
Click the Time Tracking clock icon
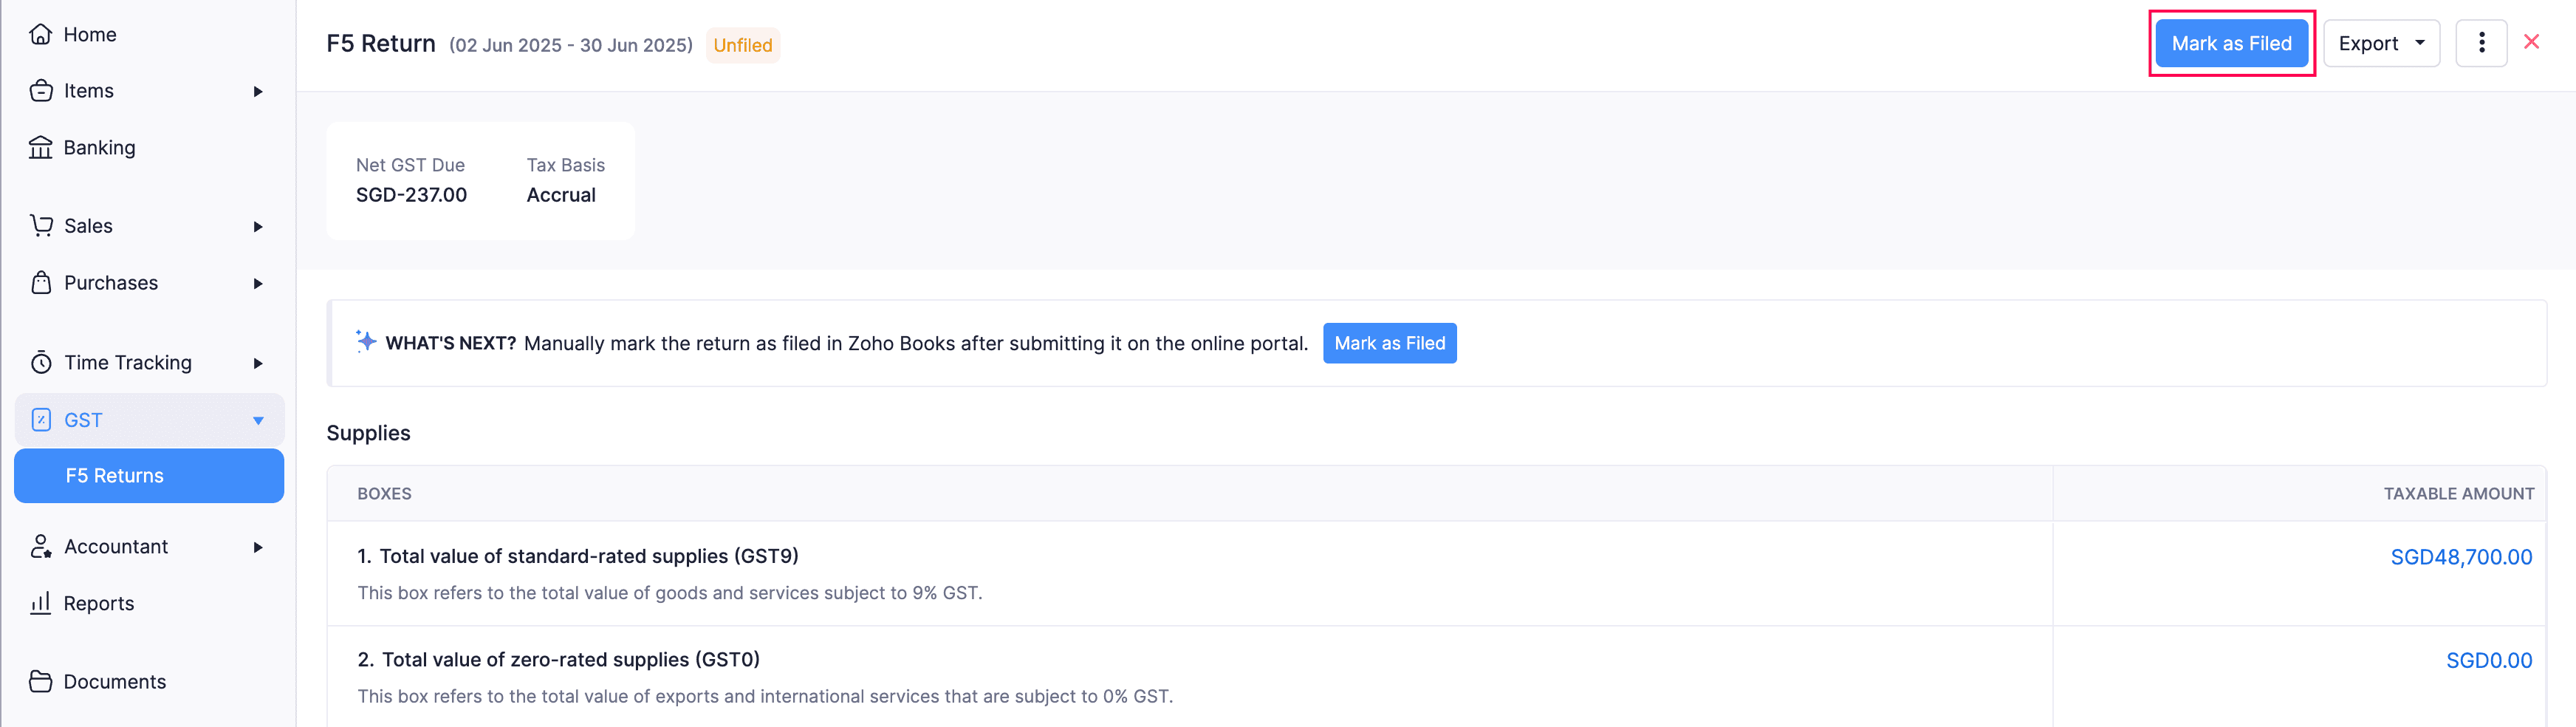41,362
